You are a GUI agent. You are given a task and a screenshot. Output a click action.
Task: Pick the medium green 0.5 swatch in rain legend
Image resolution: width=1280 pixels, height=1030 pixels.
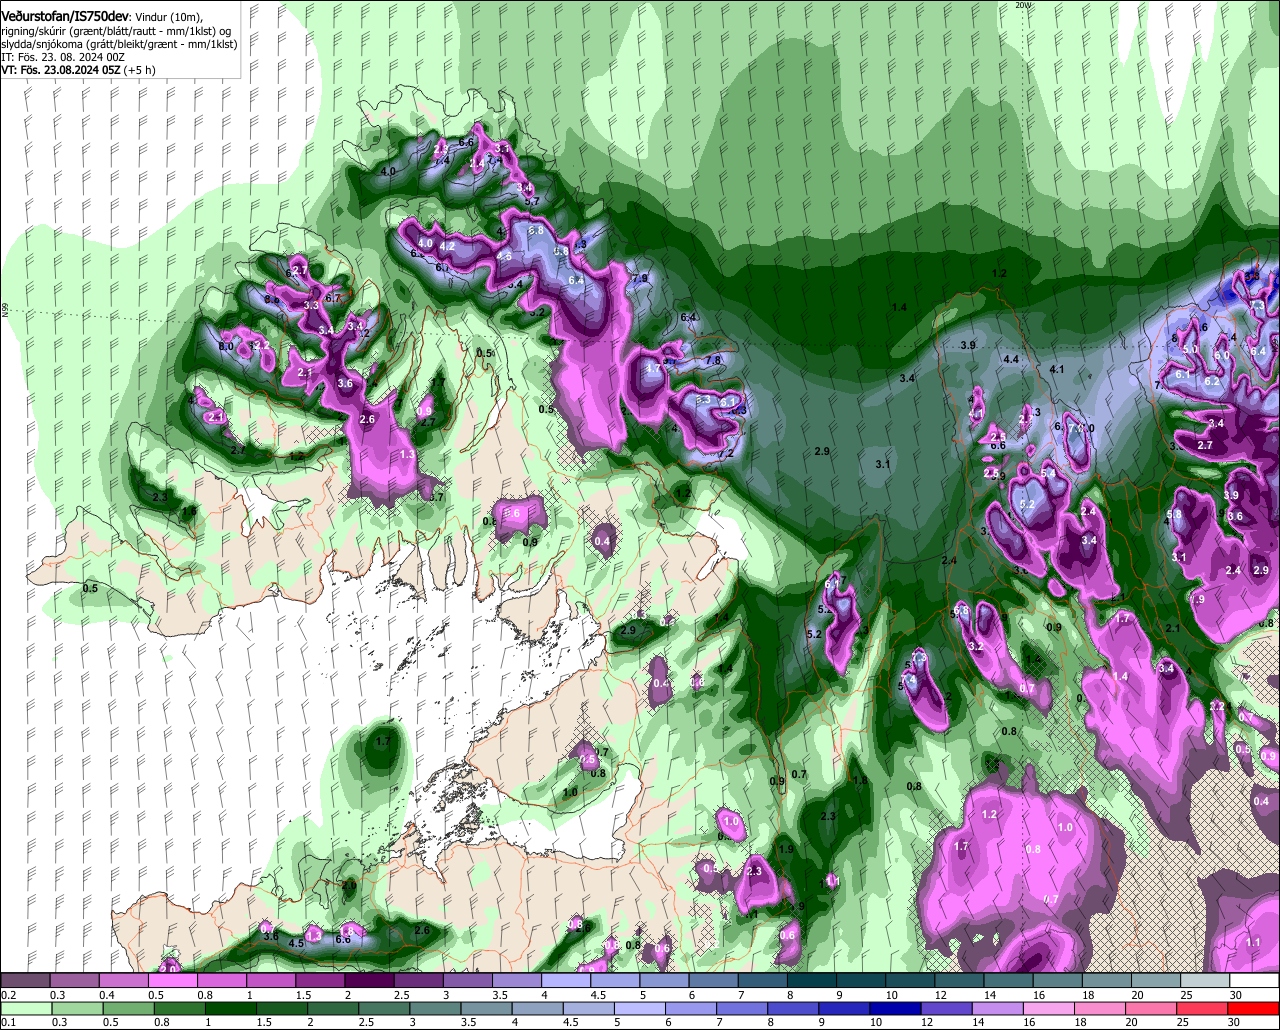pyautogui.click(x=129, y=1008)
